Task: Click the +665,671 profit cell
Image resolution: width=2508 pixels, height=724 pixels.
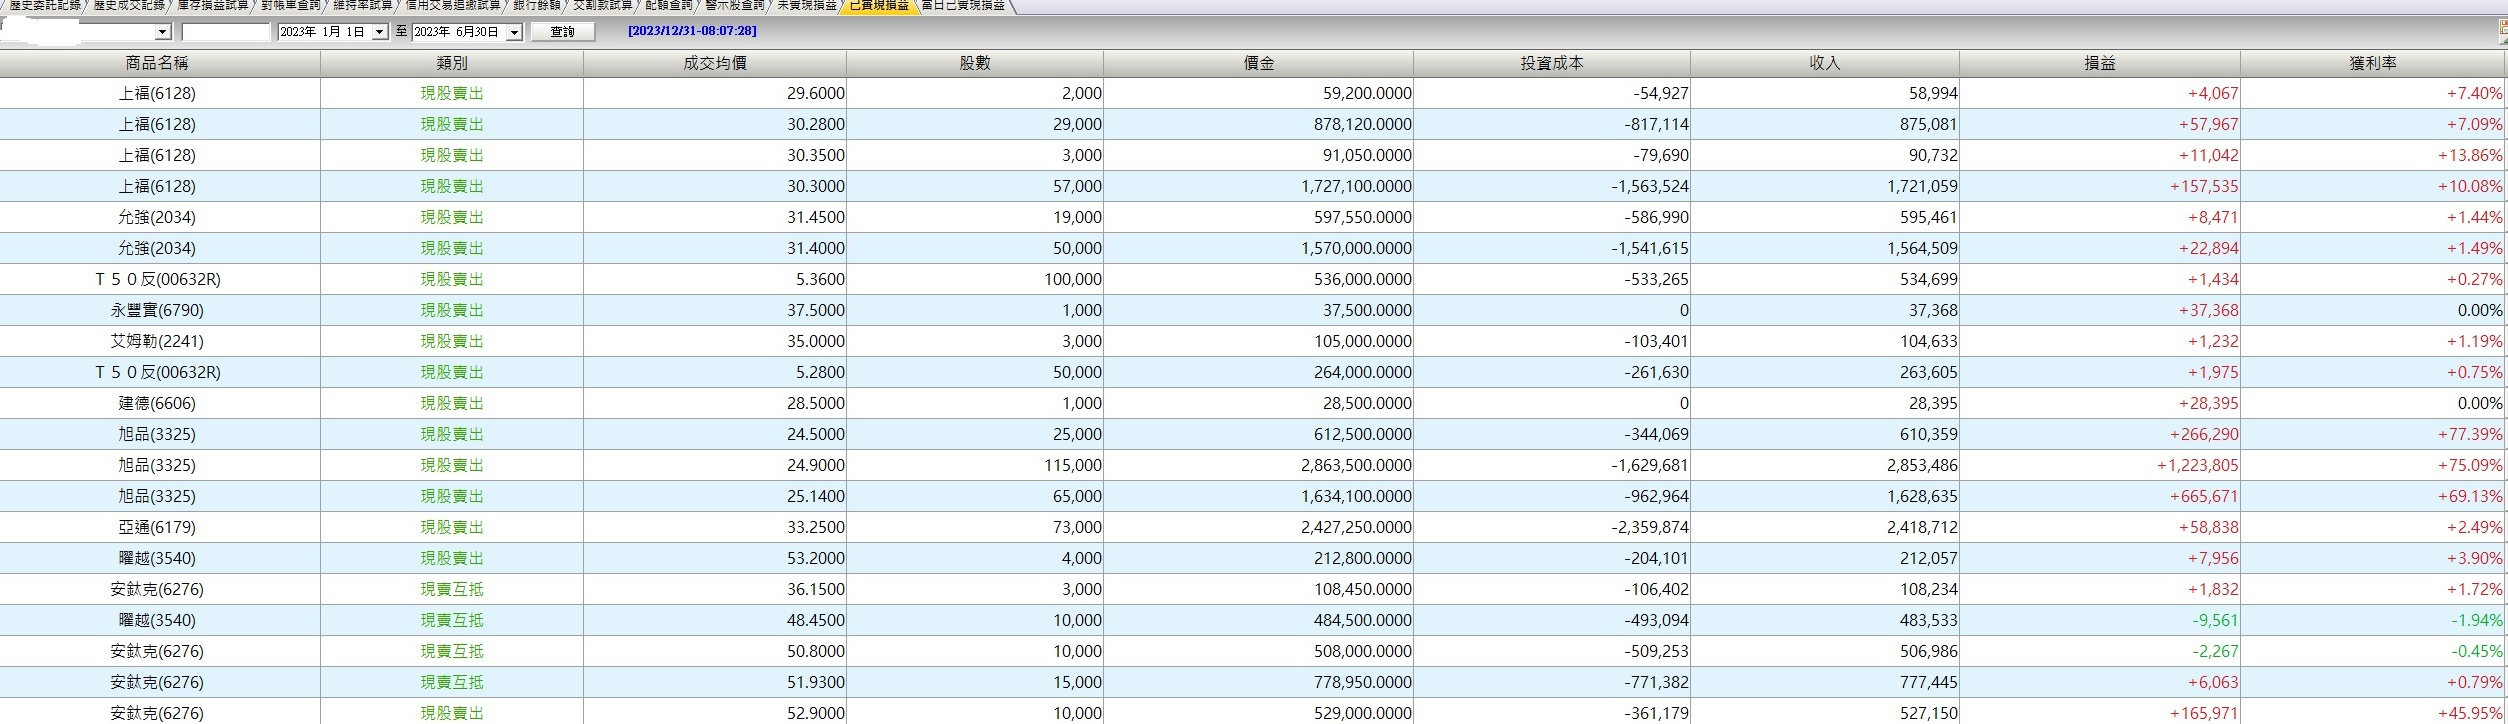Action: point(2100,496)
